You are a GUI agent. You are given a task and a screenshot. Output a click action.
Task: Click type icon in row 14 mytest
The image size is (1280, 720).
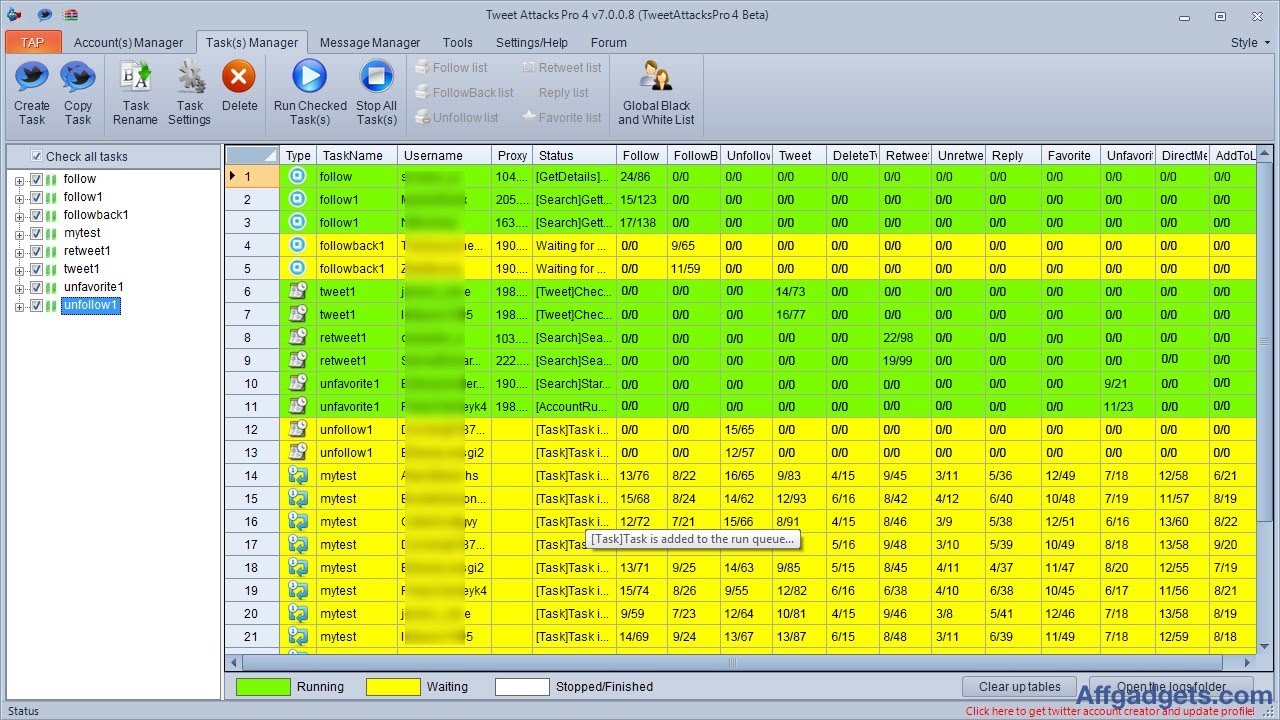(x=297, y=475)
